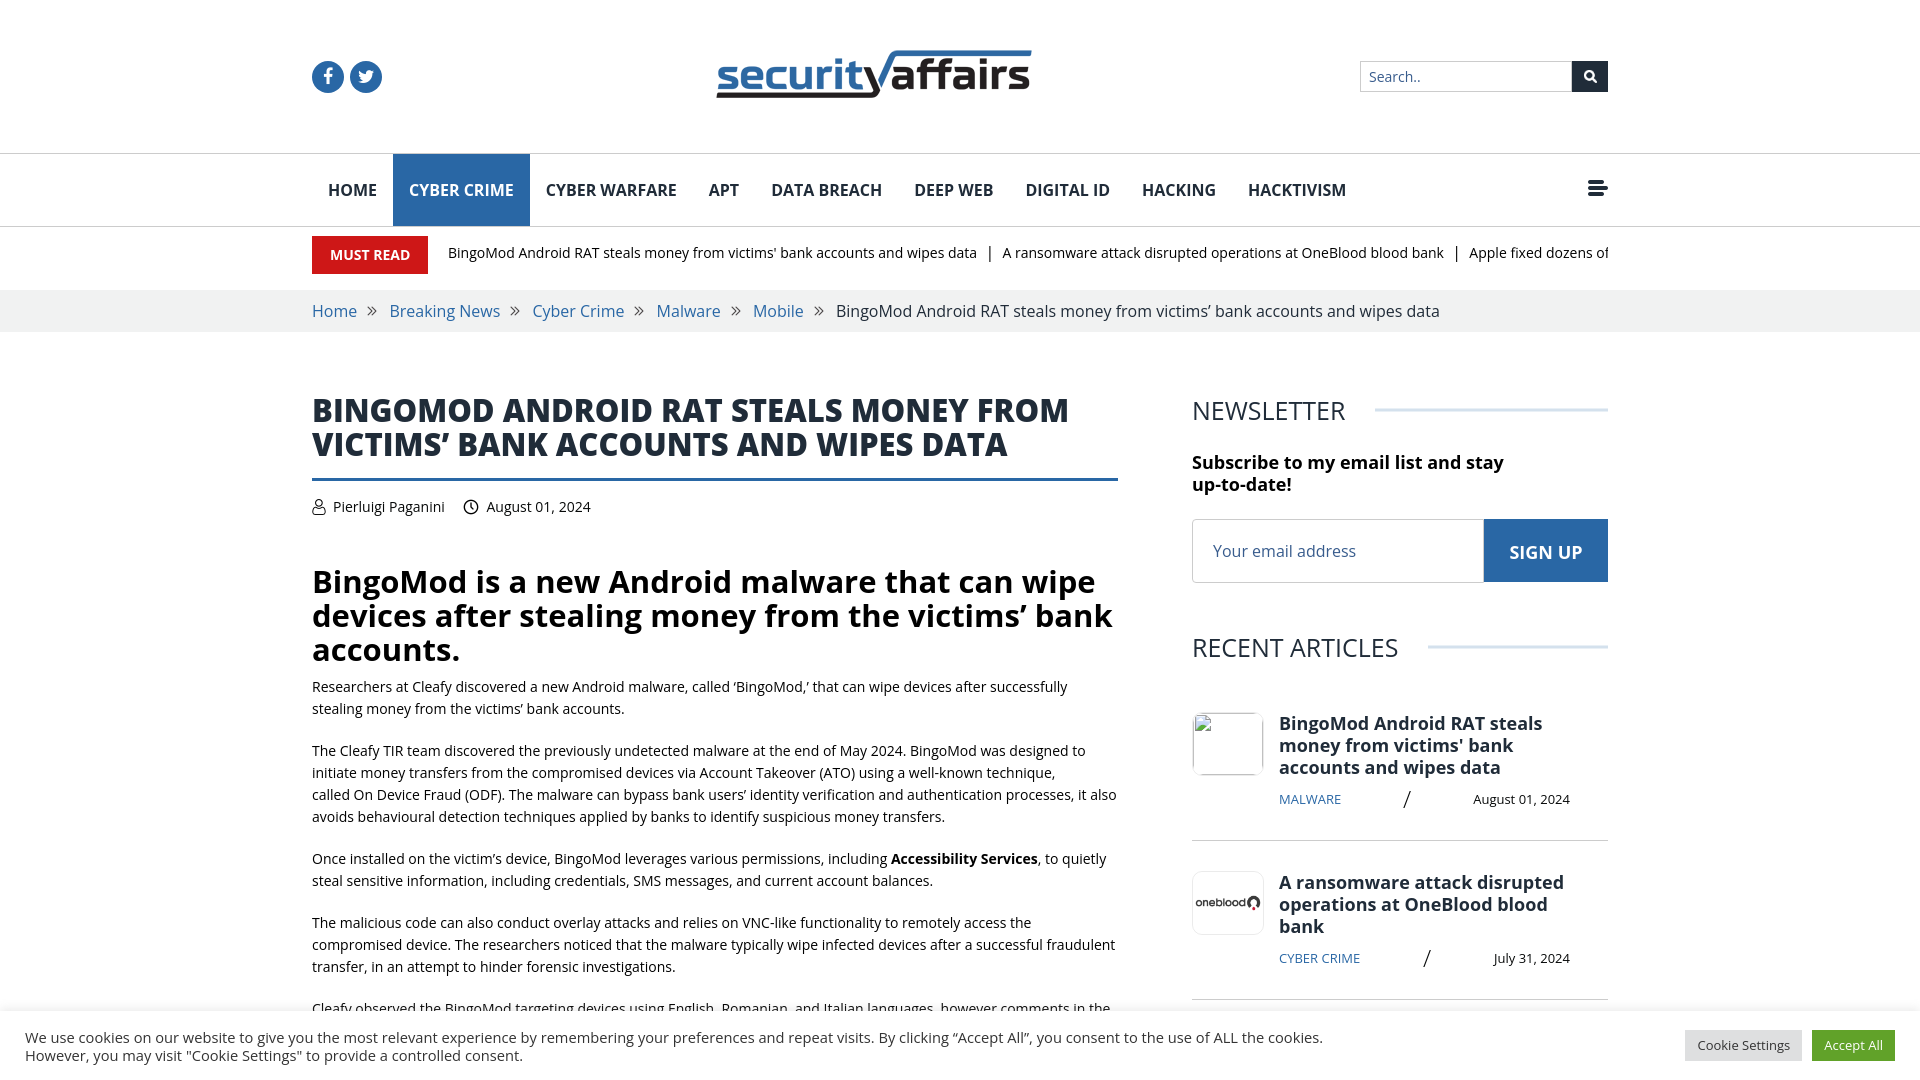Click the date/clock icon next to August 01
1920x1080 pixels.
471,506
